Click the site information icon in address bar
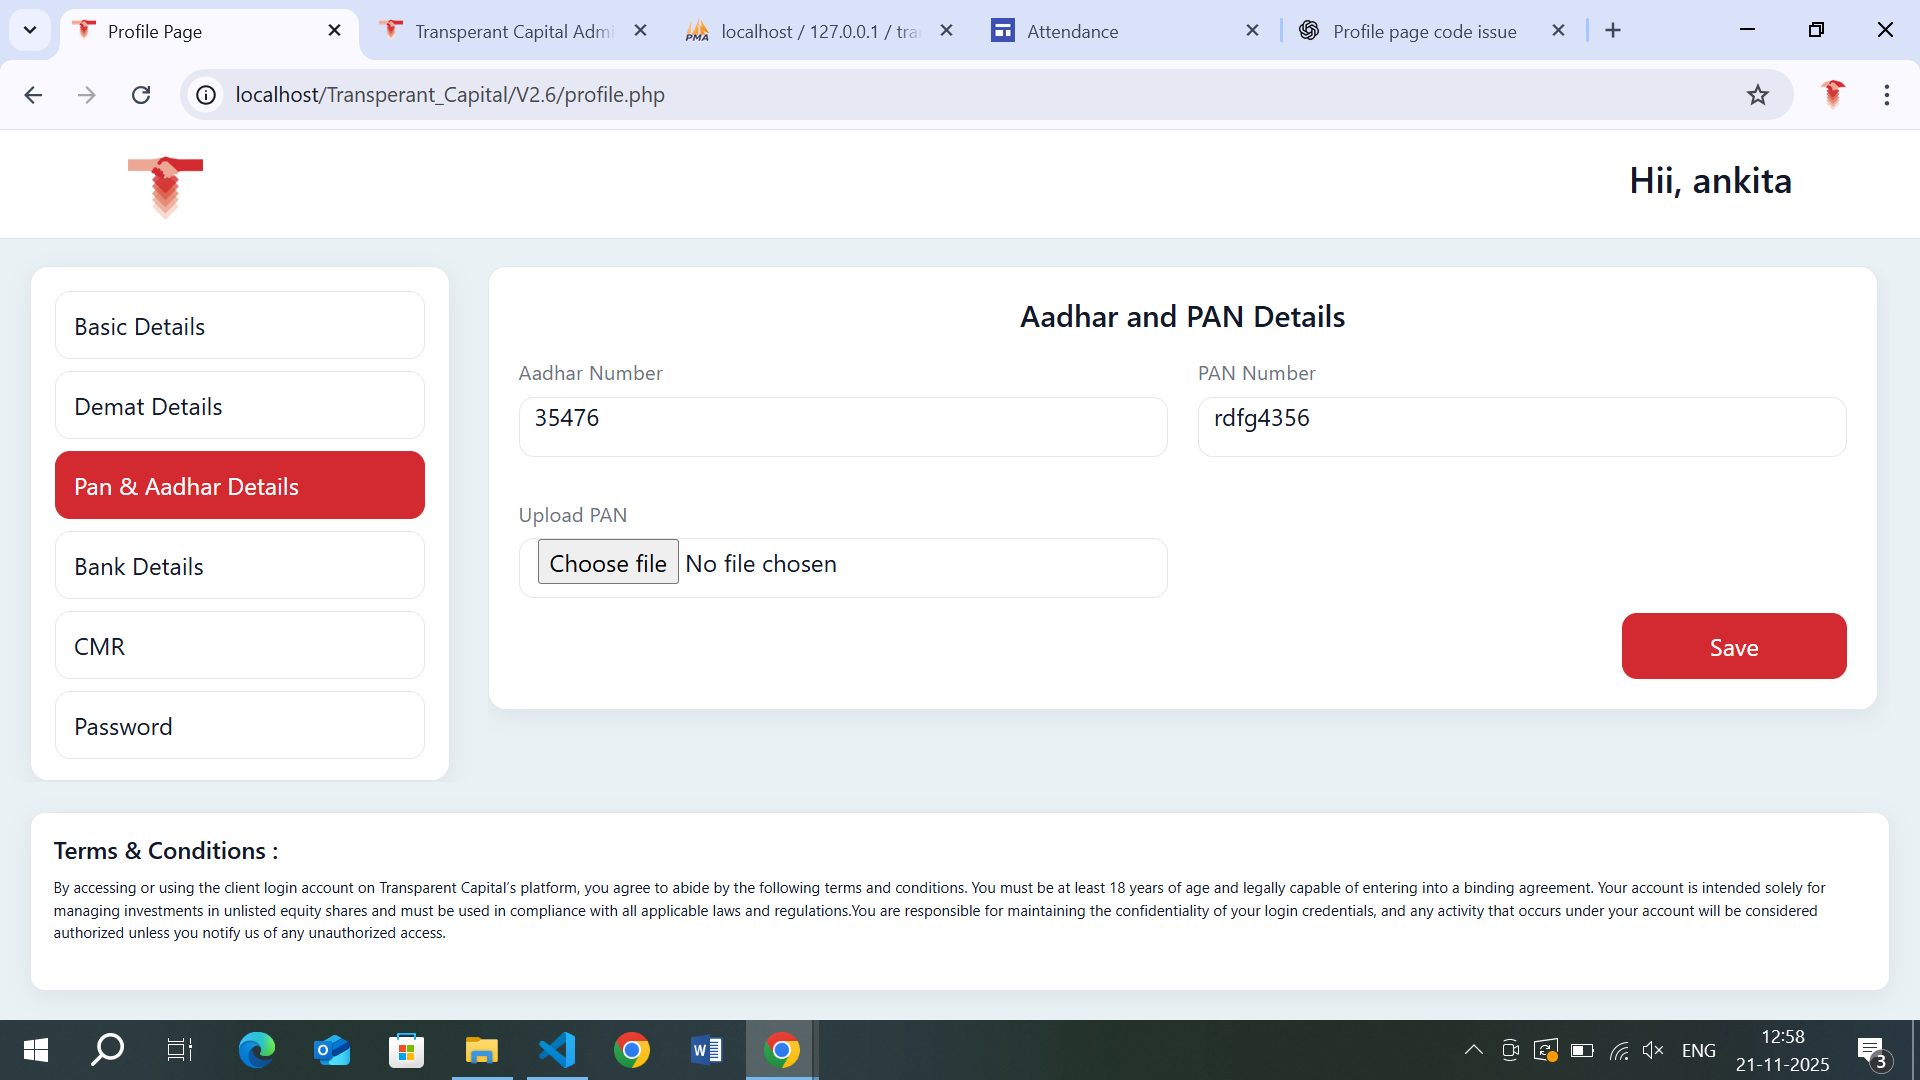This screenshot has height=1080, width=1920. 206,95
